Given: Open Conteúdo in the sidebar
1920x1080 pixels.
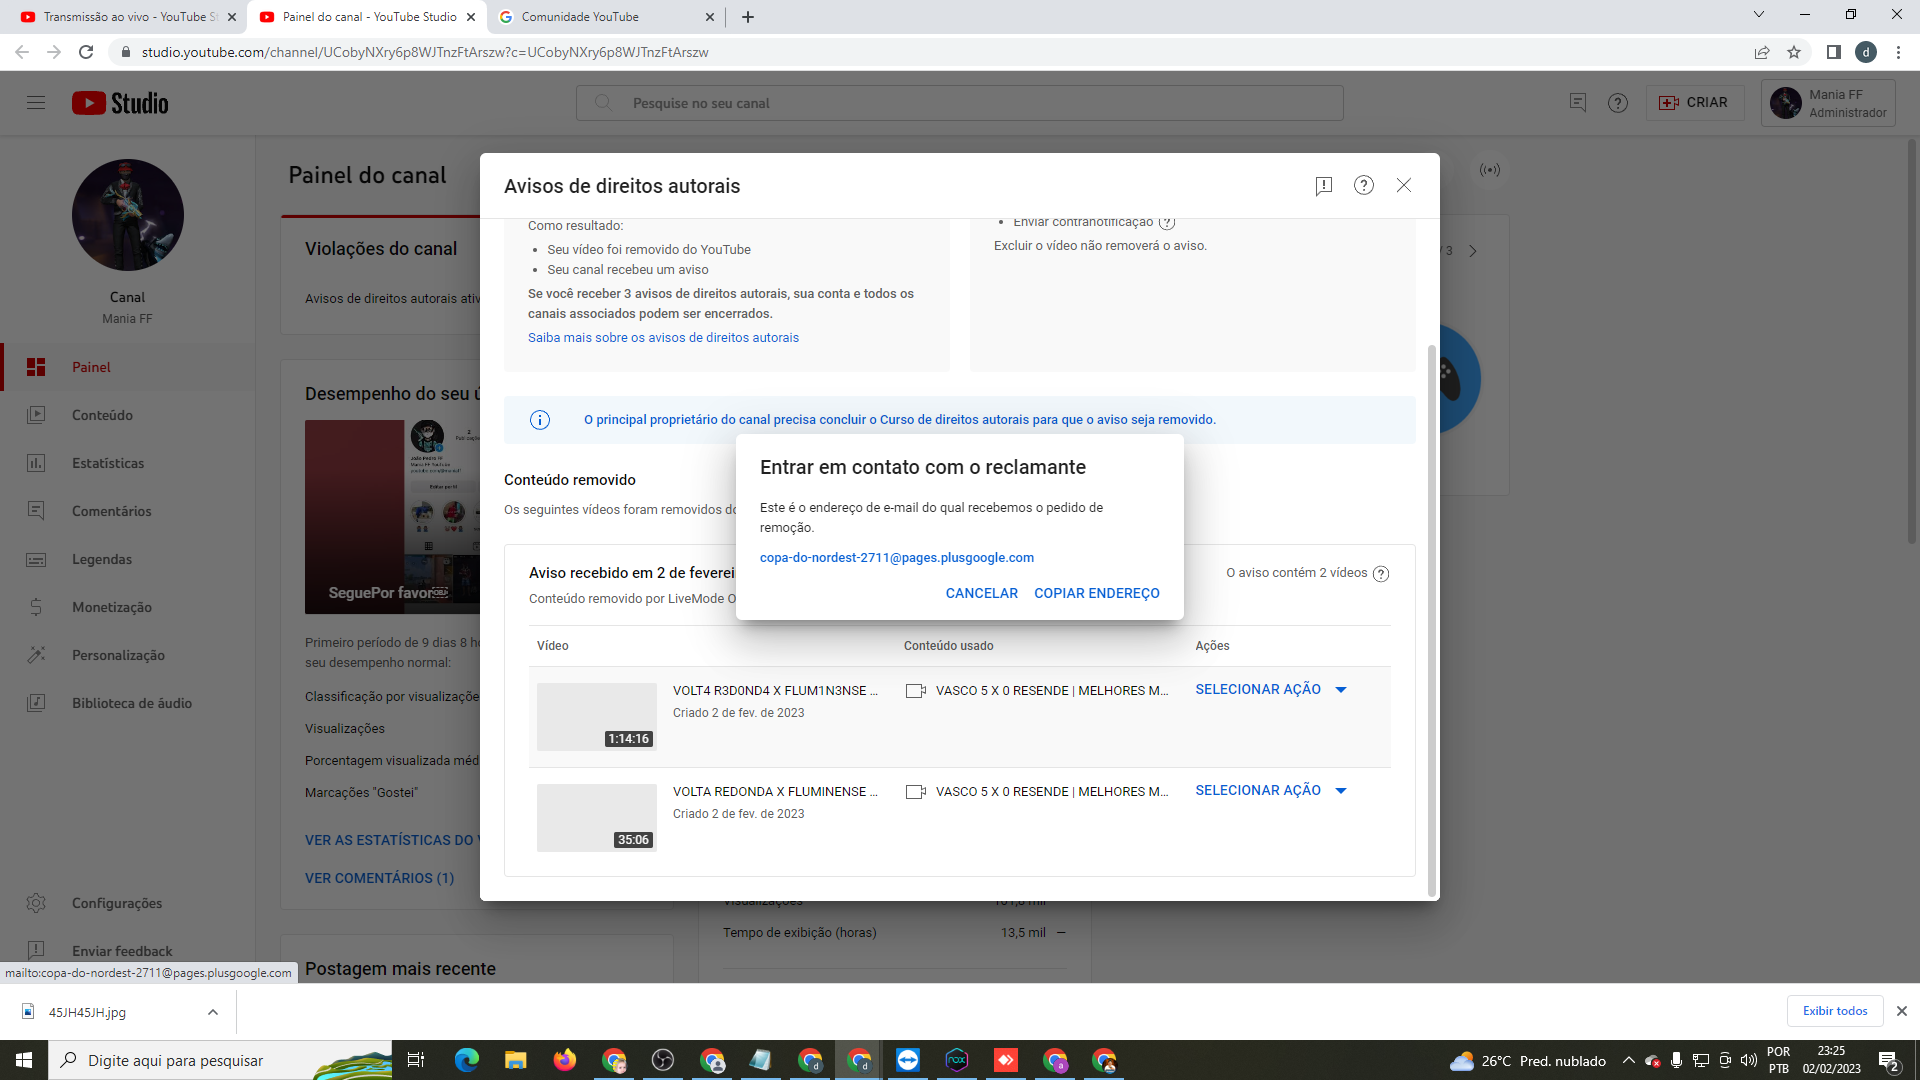Looking at the screenshot, I should pos(127,415).
